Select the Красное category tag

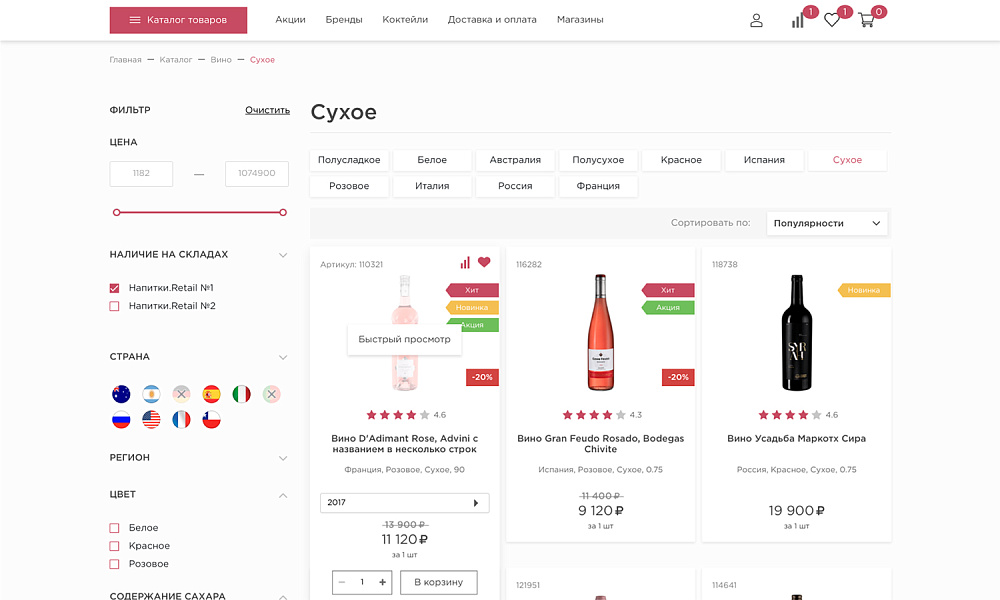[681, 160]
